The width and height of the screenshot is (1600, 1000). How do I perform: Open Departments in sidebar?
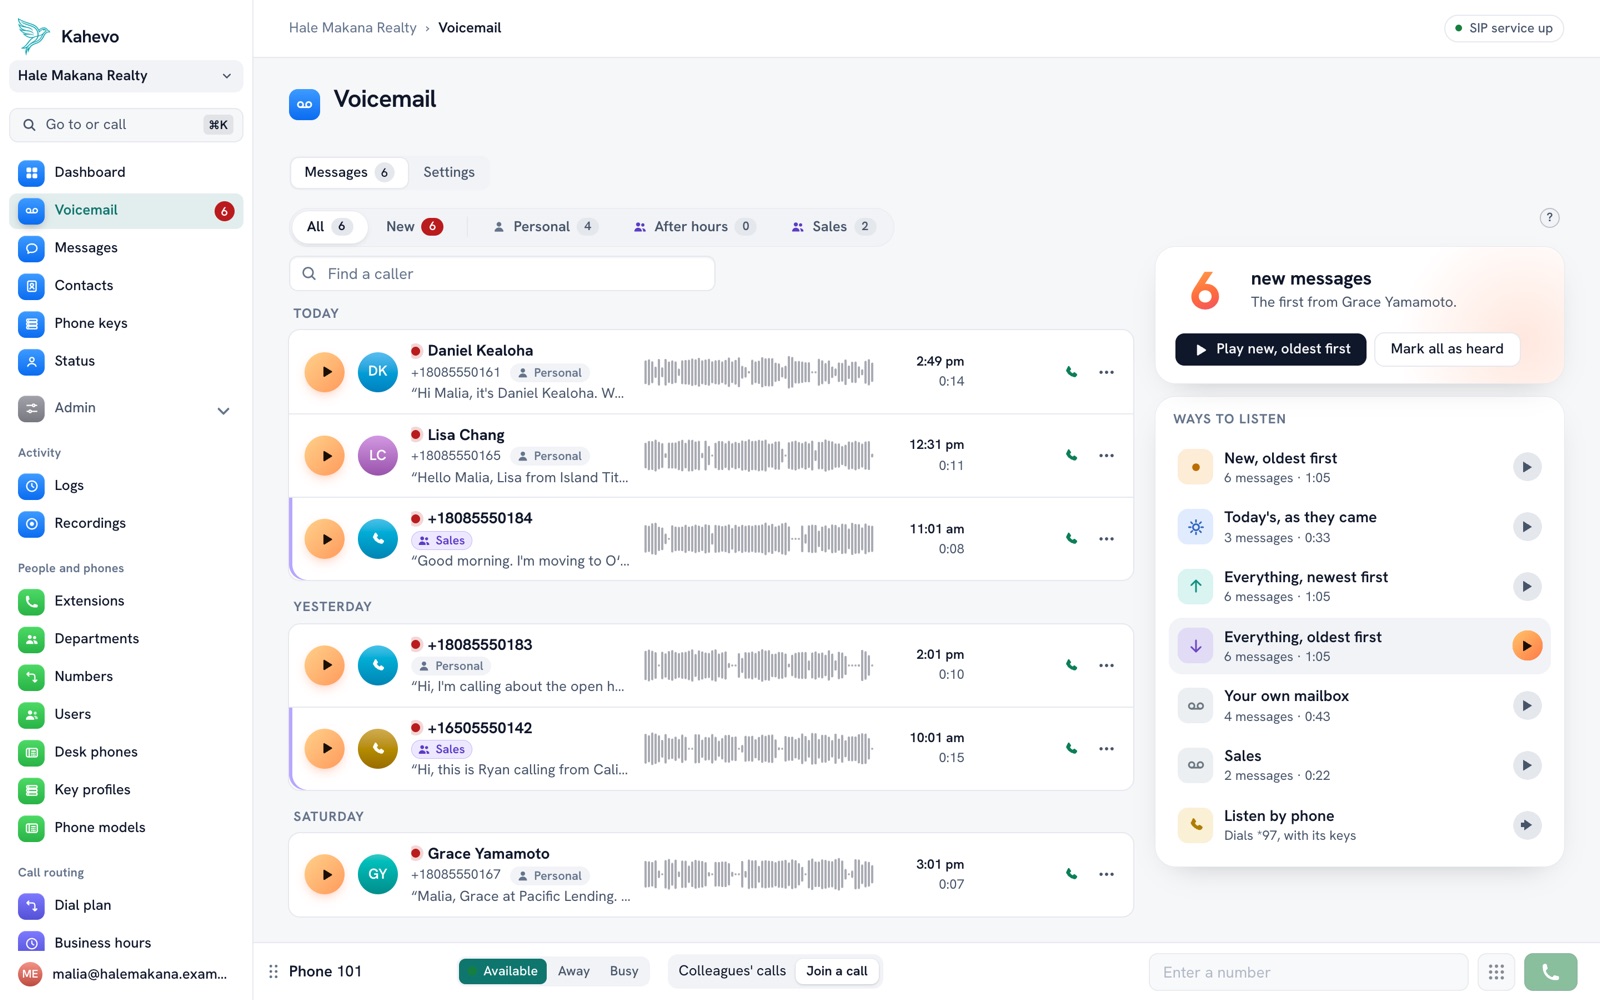point(126,639)
